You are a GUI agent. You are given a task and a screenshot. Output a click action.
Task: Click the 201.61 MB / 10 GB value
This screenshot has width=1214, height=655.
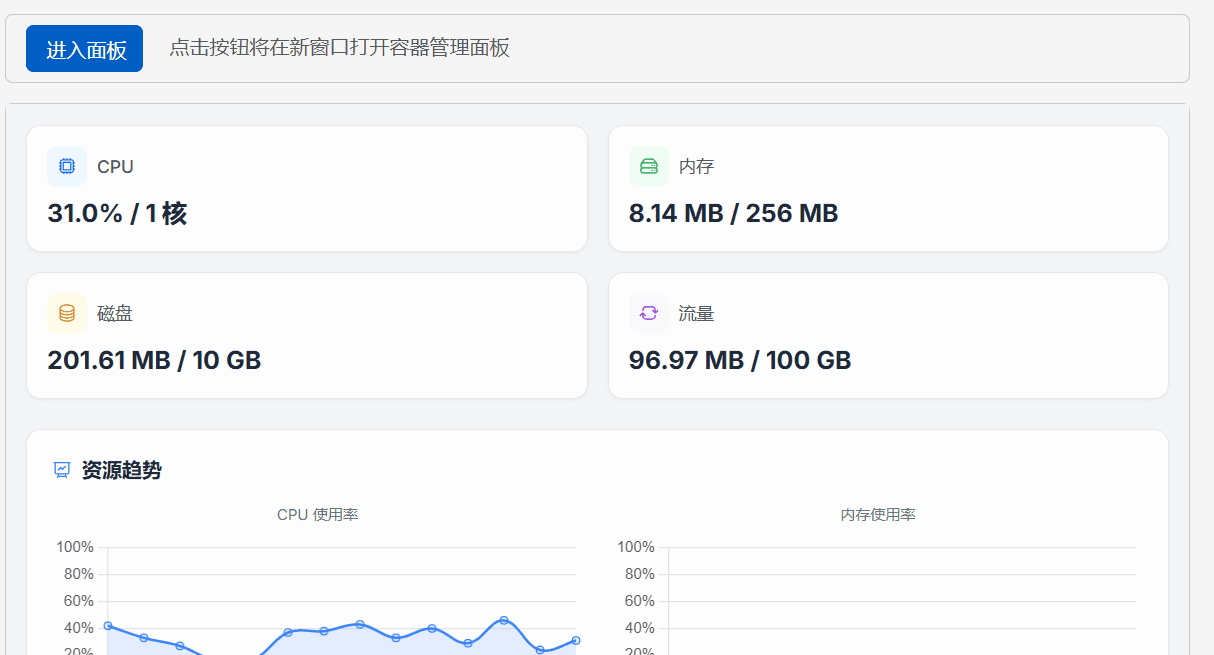tap(154, 360)
